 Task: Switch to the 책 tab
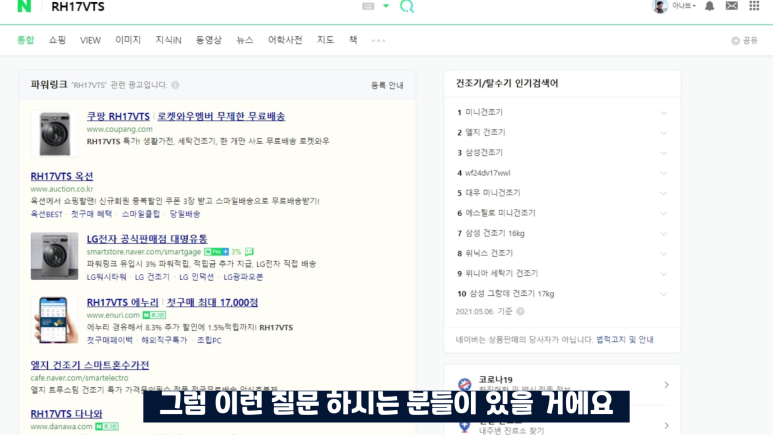point(353,40)
